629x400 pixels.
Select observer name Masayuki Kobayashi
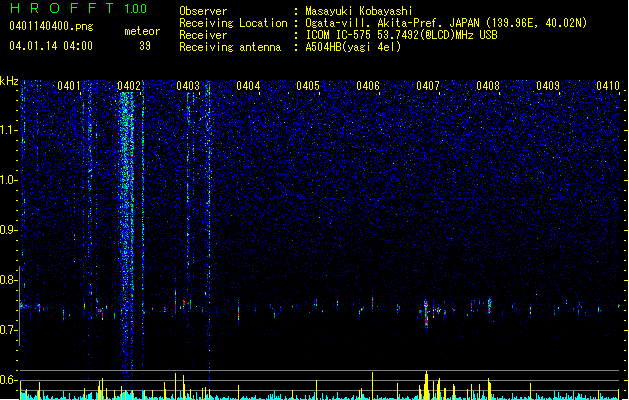(x=359, y=11)
